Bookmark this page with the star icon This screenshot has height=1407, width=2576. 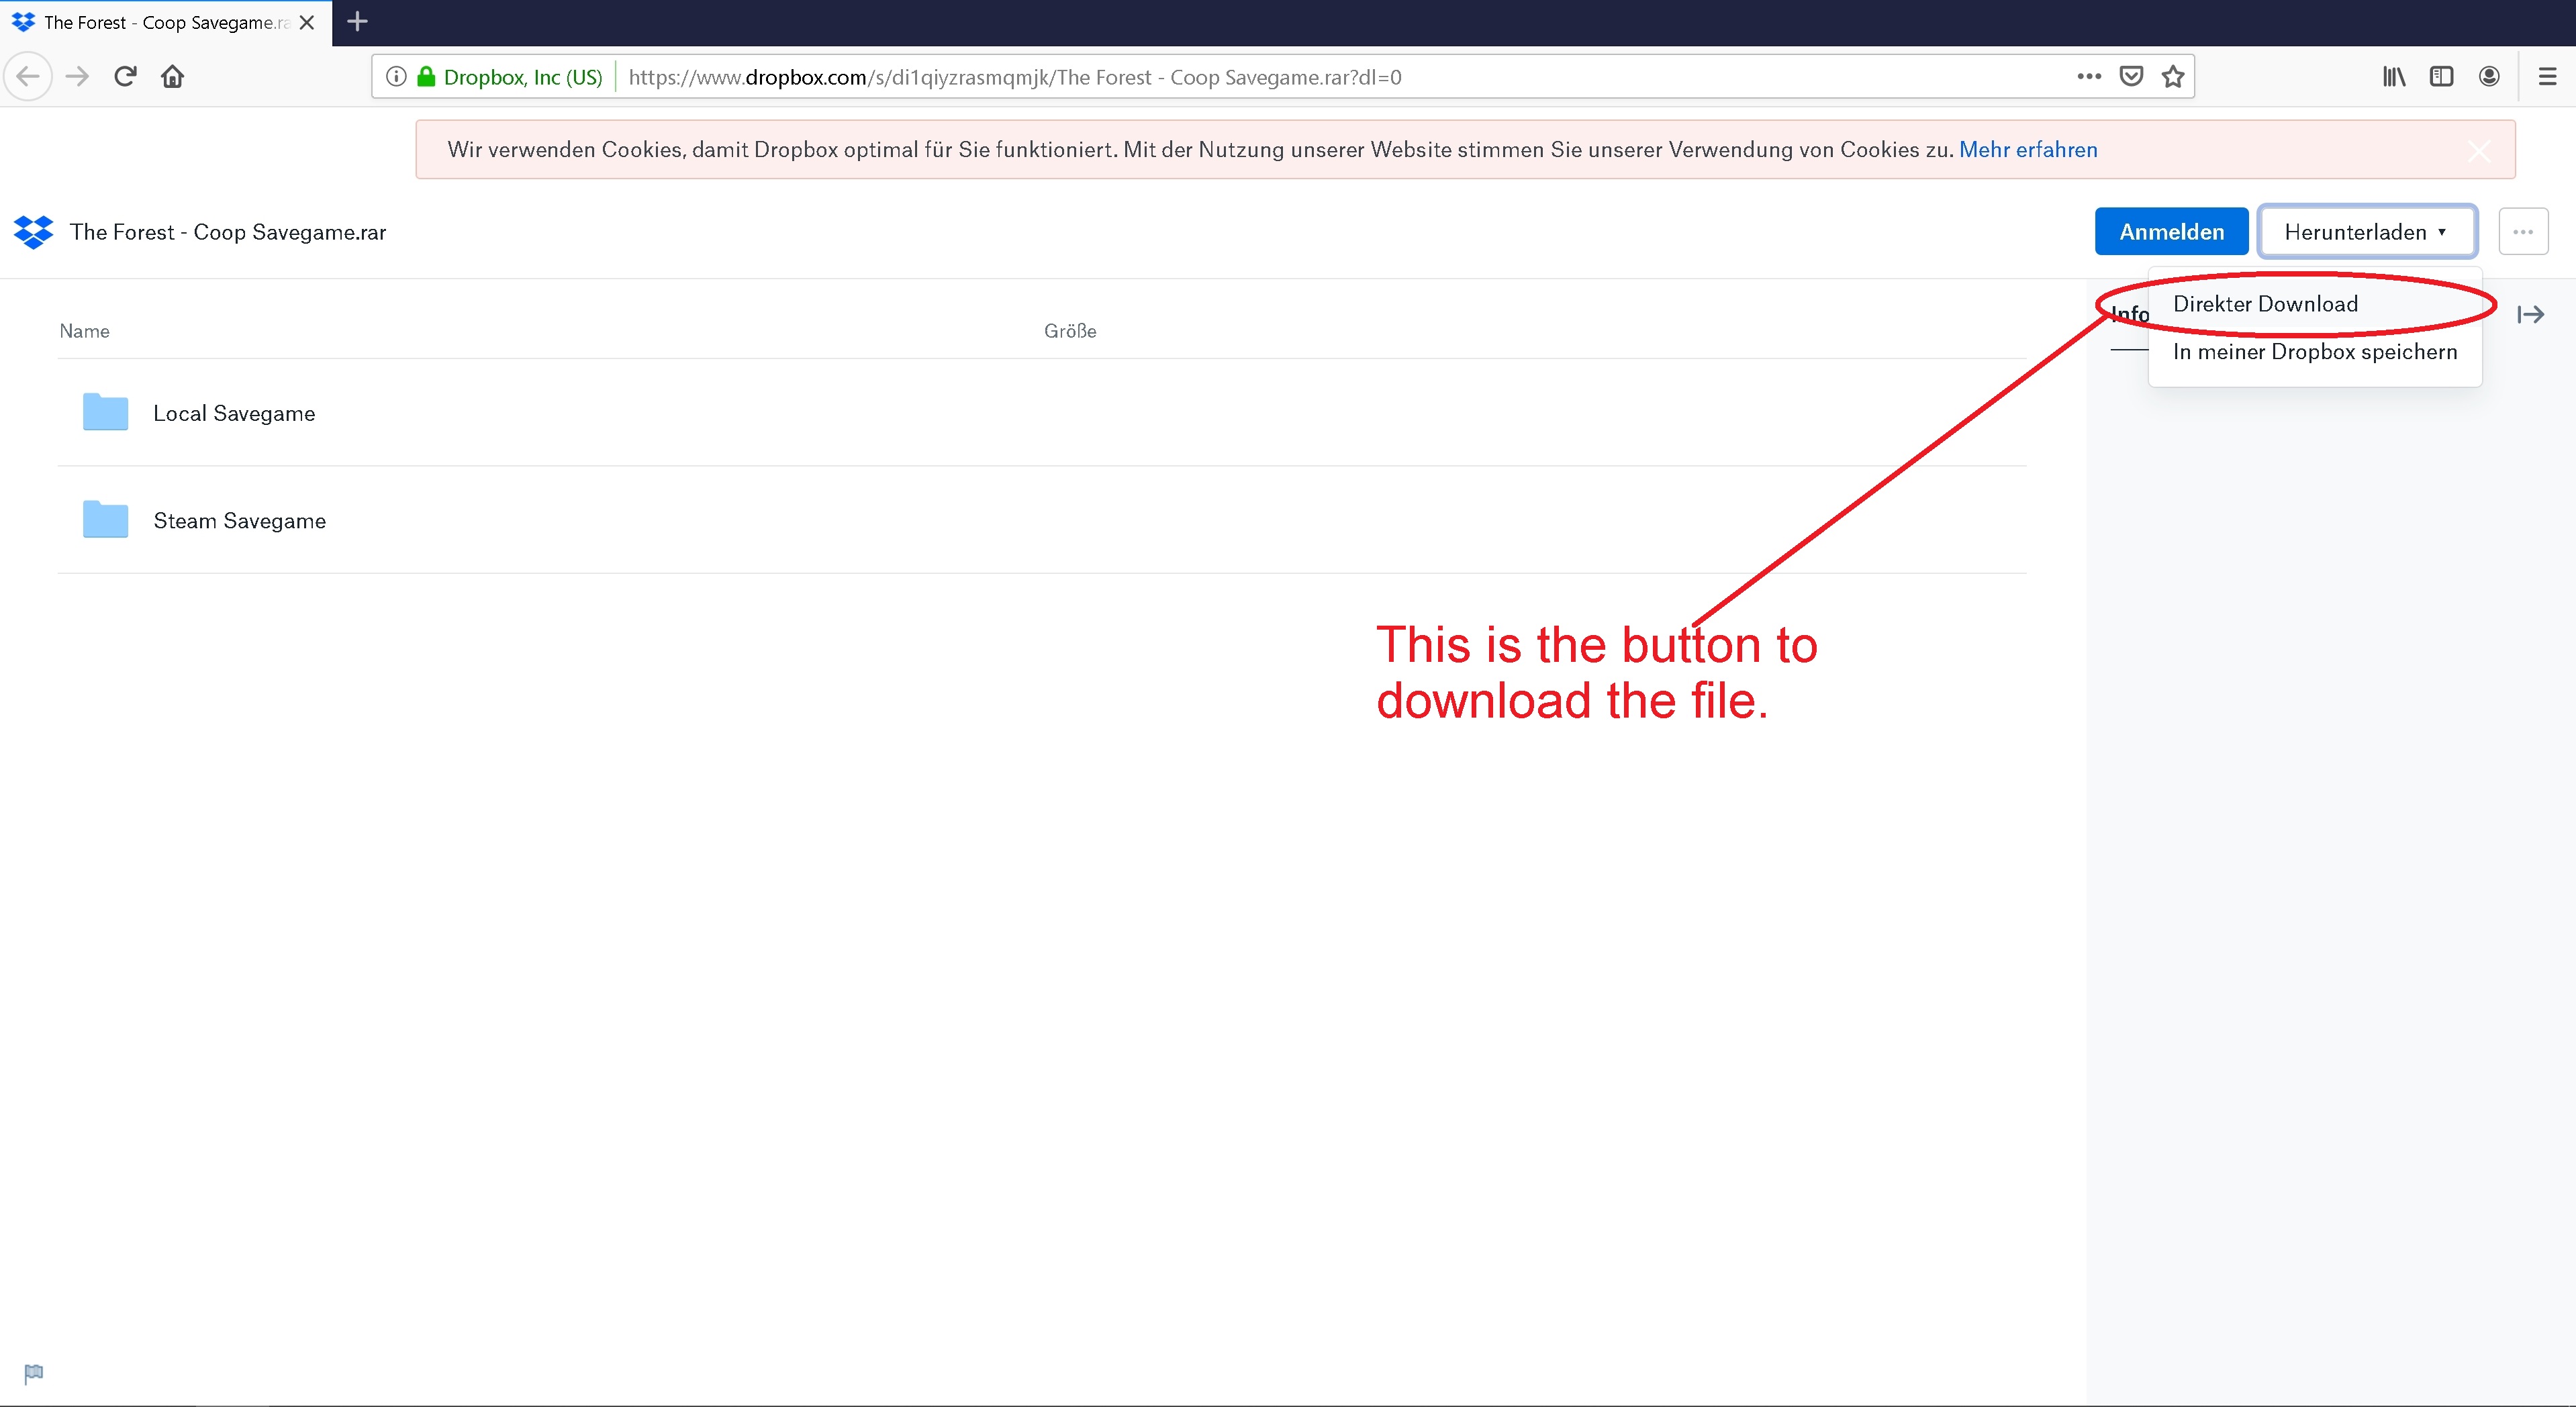[2172, 77]
